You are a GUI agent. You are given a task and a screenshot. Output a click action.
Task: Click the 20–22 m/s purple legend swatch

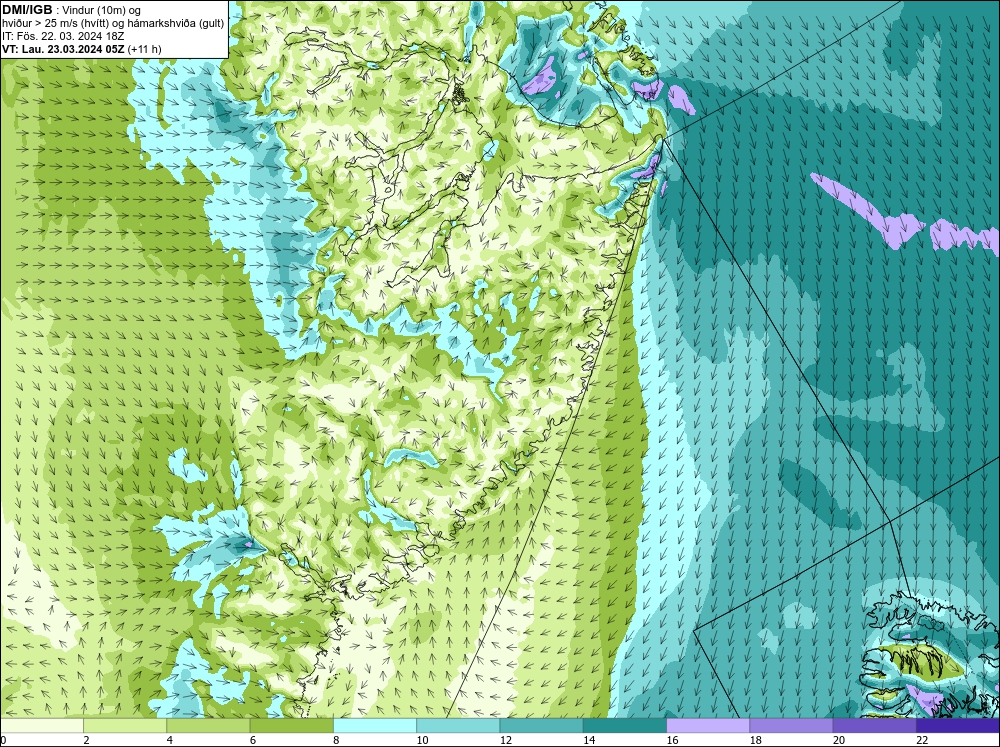pyautogui.click(x=874, y=726)
